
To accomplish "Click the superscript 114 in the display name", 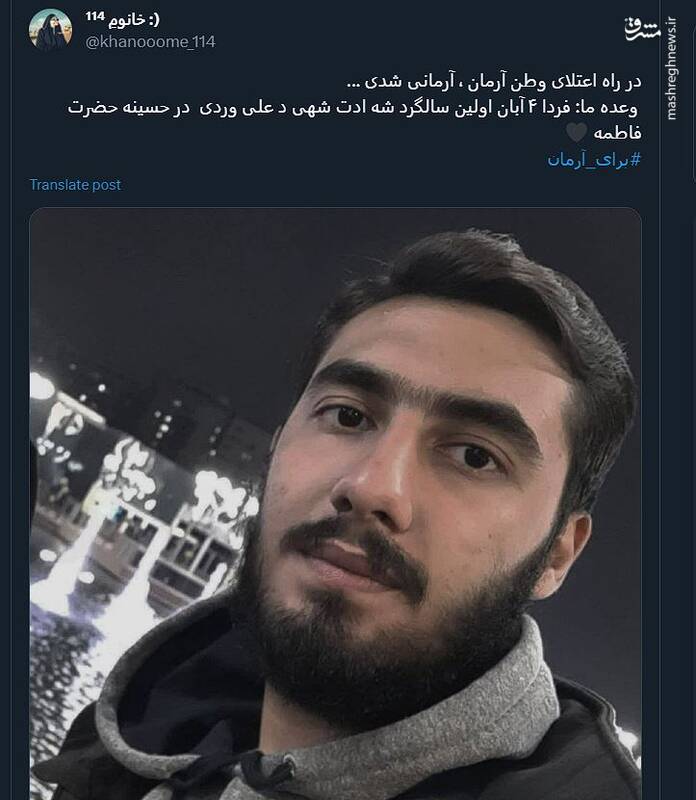I will (95, 16).
